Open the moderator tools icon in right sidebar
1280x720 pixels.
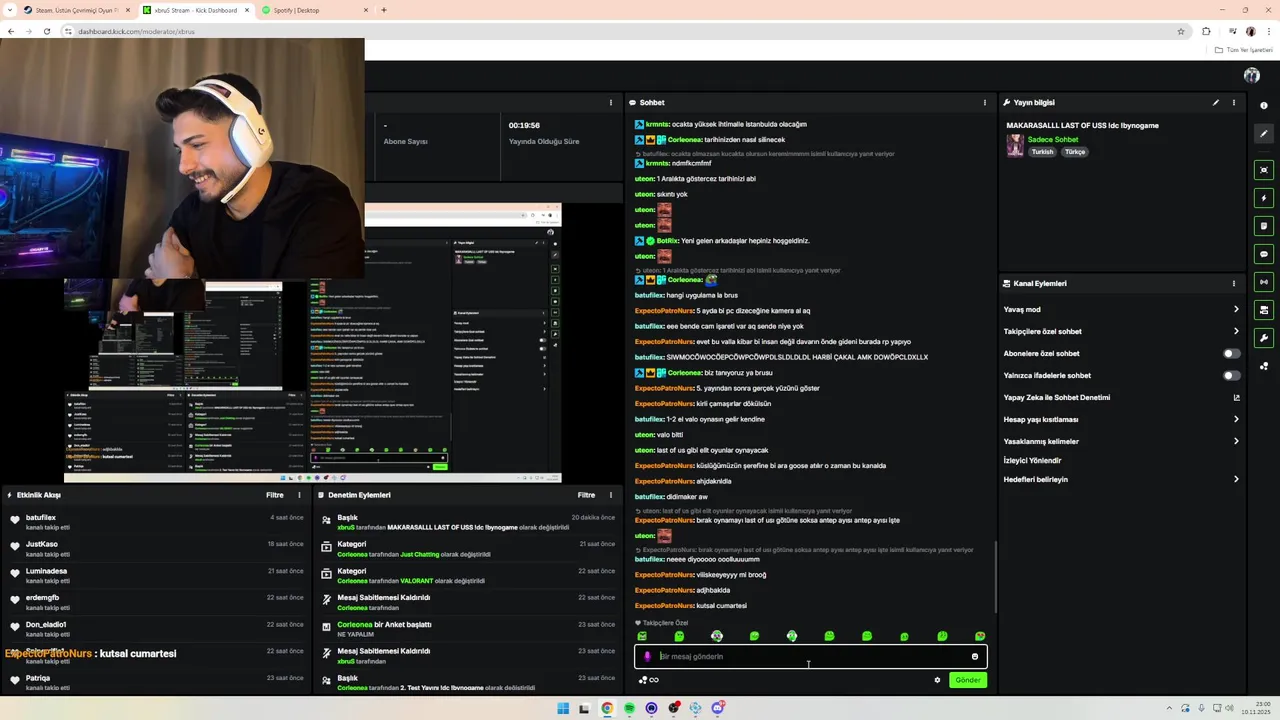pos(1264,310)
